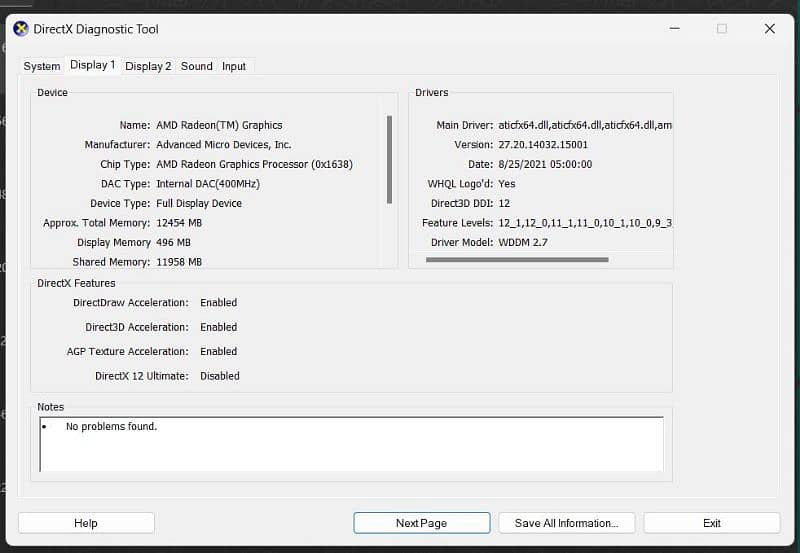Switch to the System tab

pos(42,66)
